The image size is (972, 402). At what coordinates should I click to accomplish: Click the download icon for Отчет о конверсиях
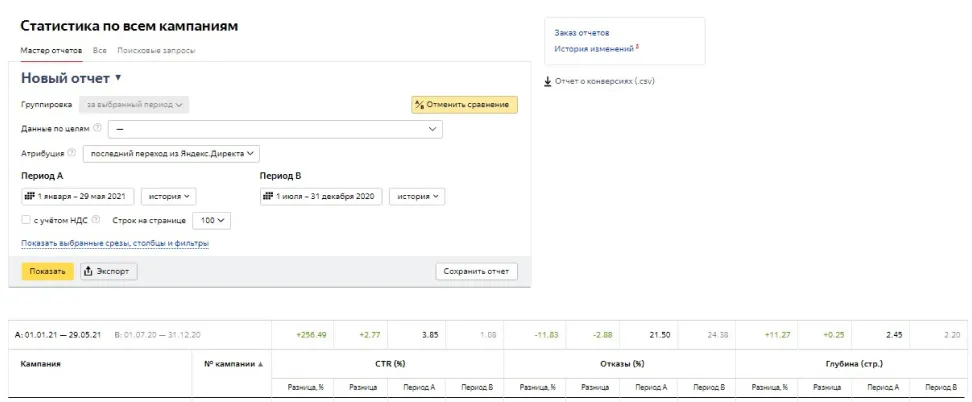[x=548, y=82]
